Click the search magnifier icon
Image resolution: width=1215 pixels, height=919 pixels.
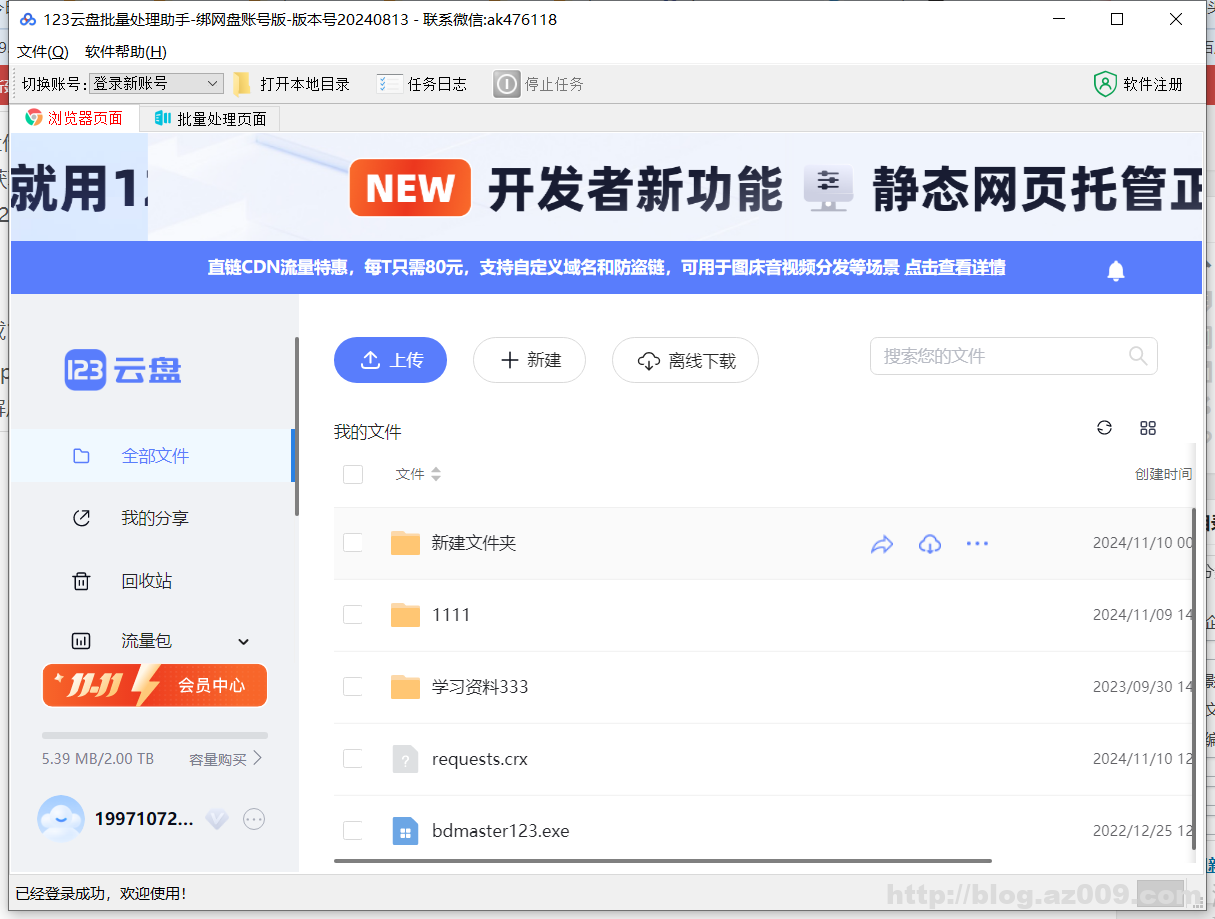pyautogui.click(x=1137, y=356)
